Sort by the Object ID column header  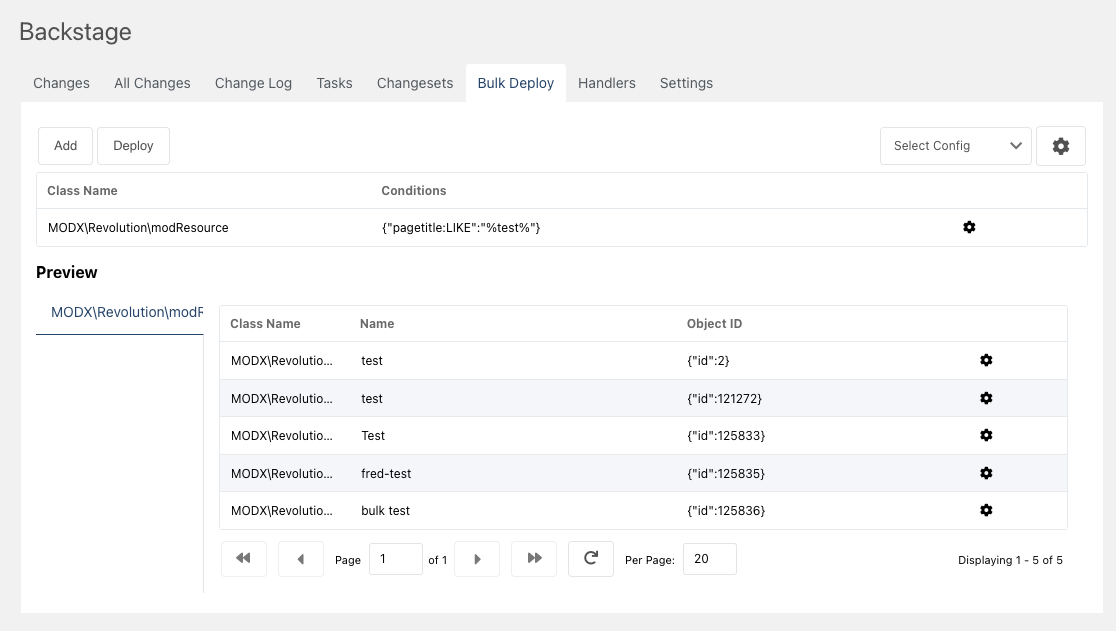715,324
